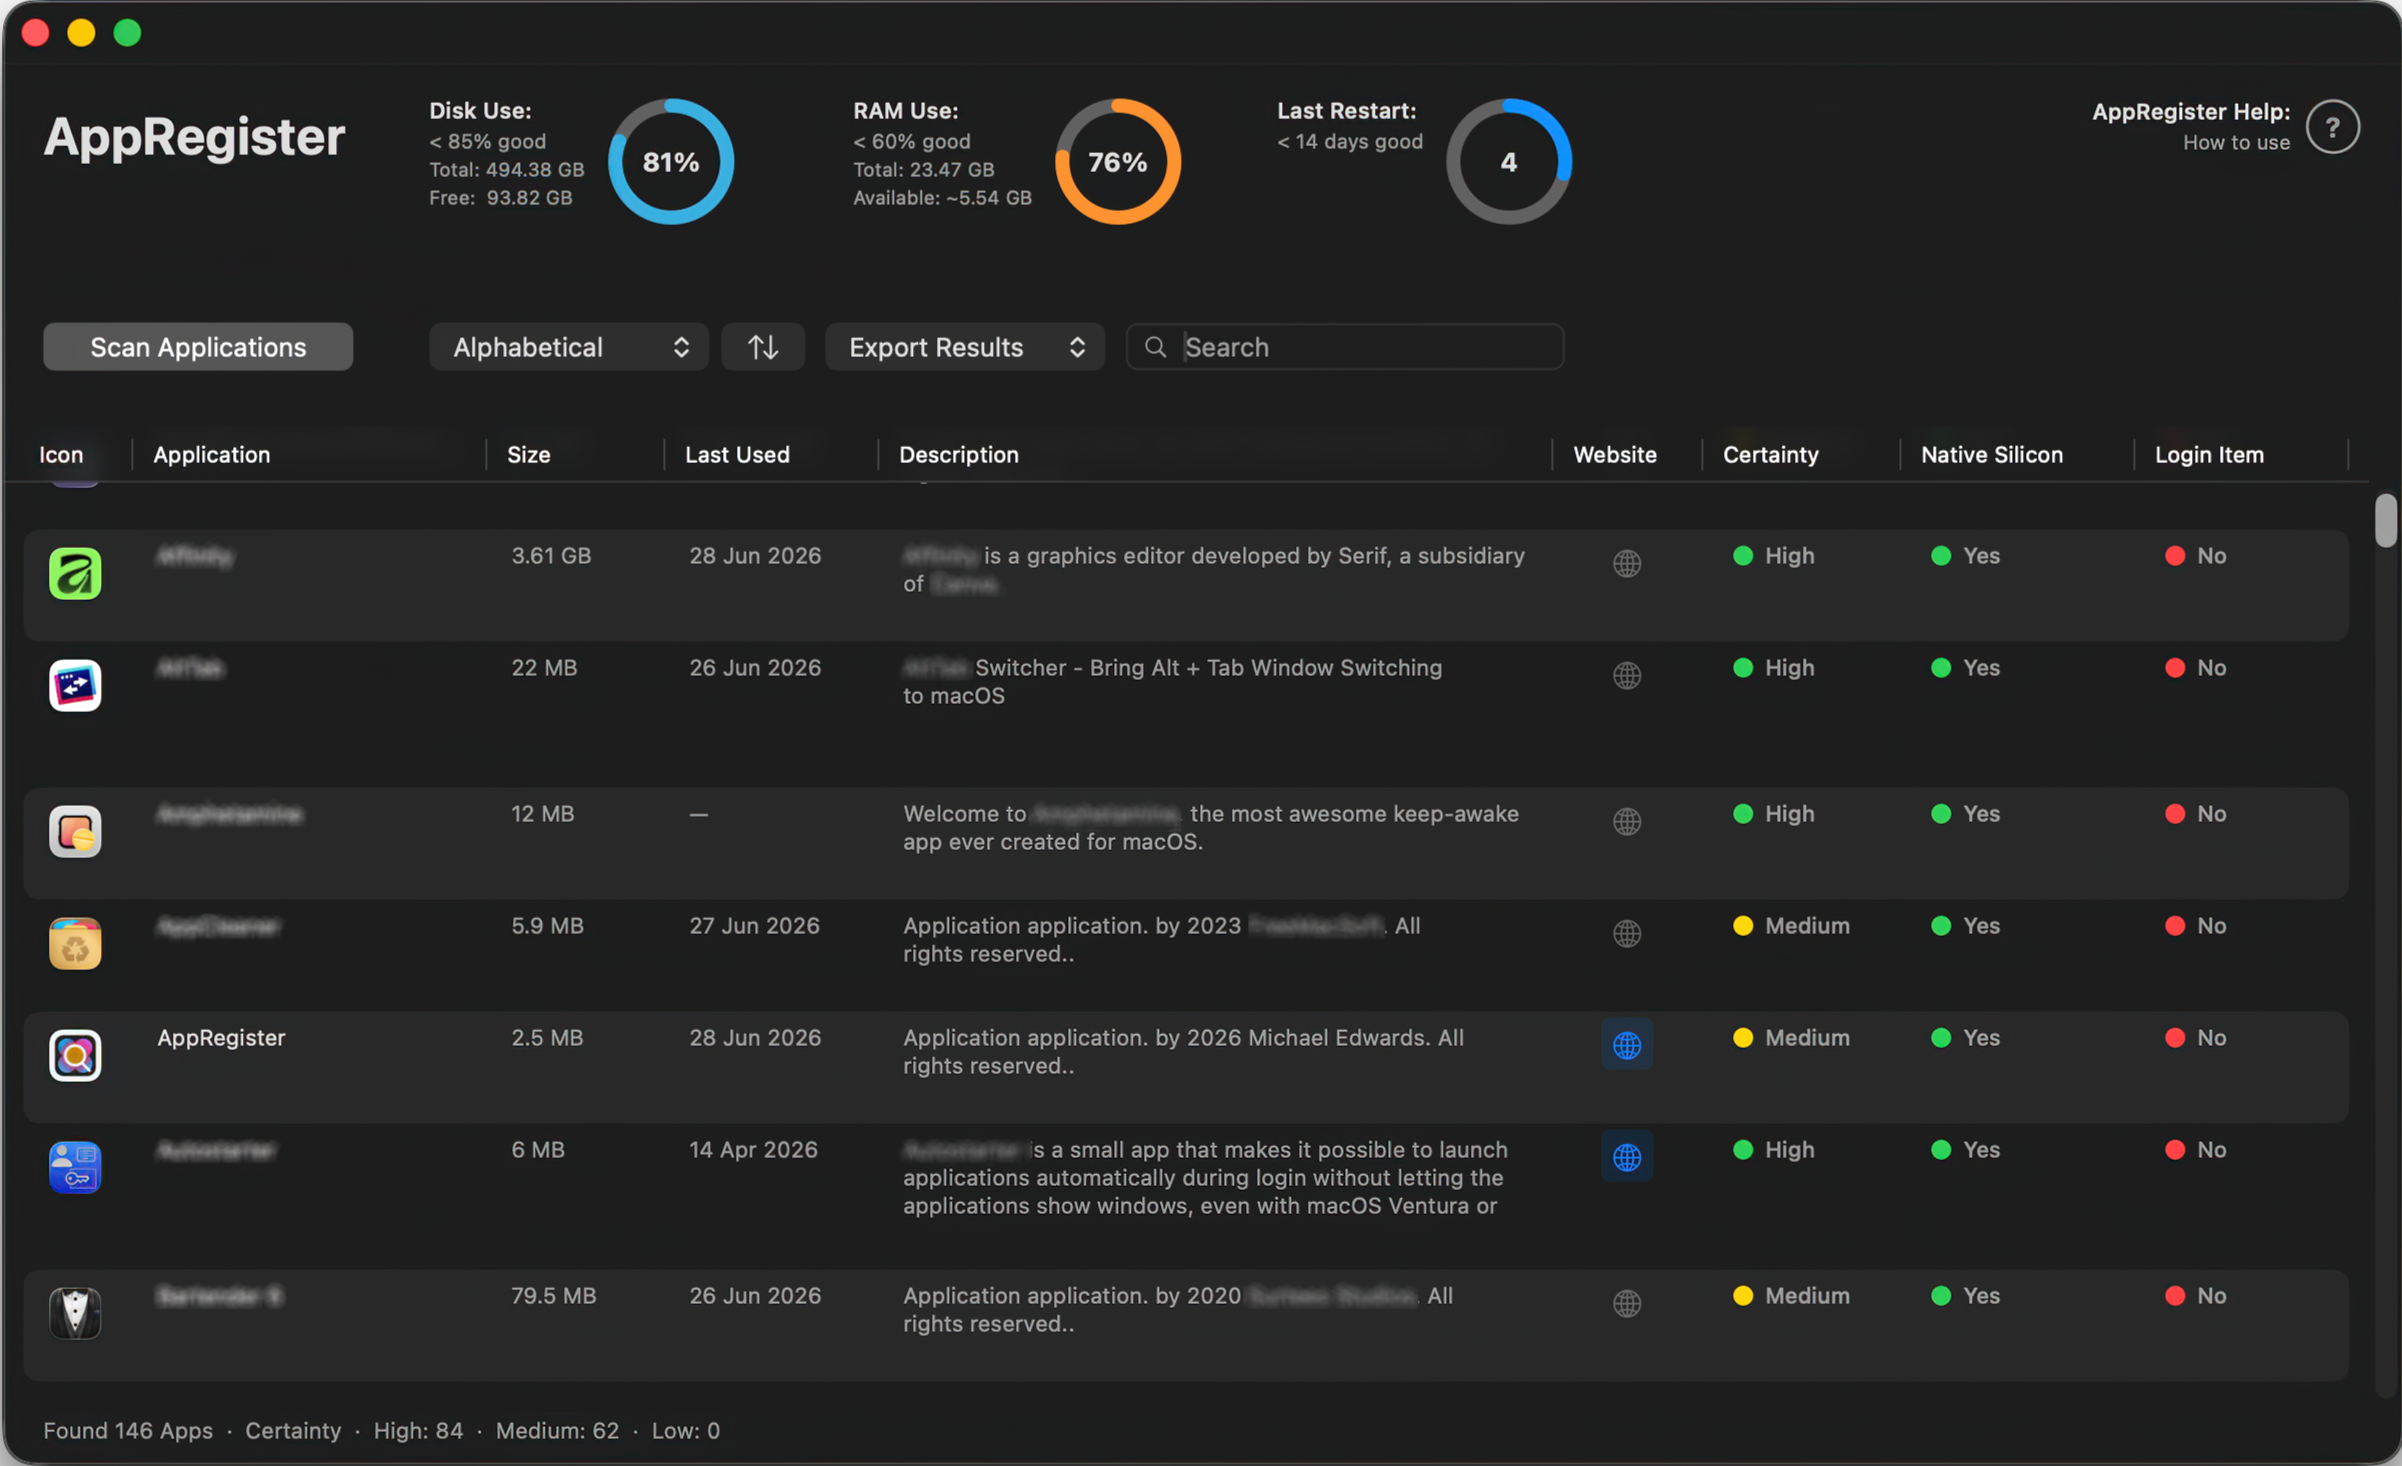
Task: Click the Available: ~5.54 GB RAM text
Action: coord(942,197)
